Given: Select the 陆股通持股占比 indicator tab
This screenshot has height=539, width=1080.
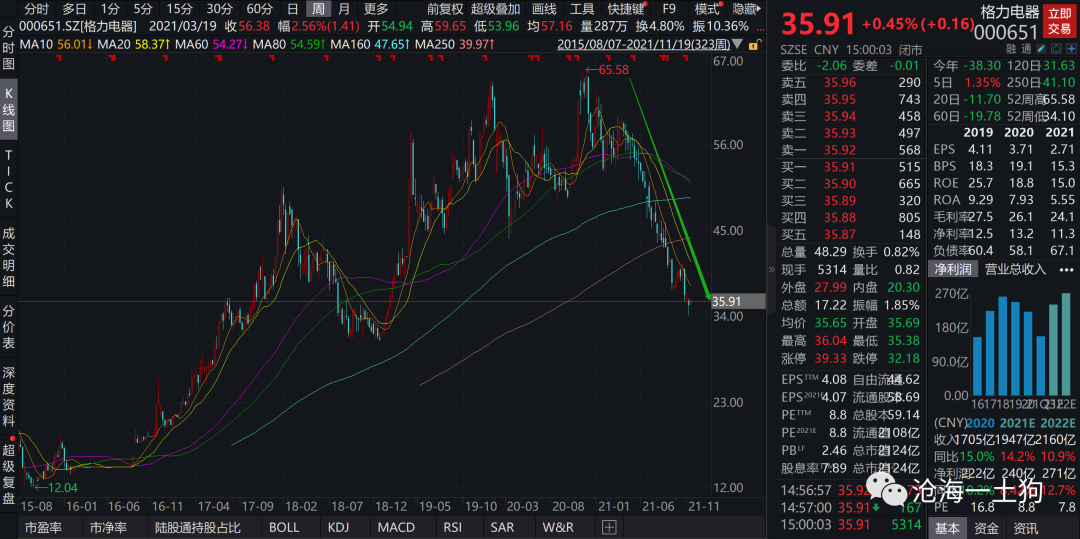Looking at the screenshot, I should (x=196, y=528).
